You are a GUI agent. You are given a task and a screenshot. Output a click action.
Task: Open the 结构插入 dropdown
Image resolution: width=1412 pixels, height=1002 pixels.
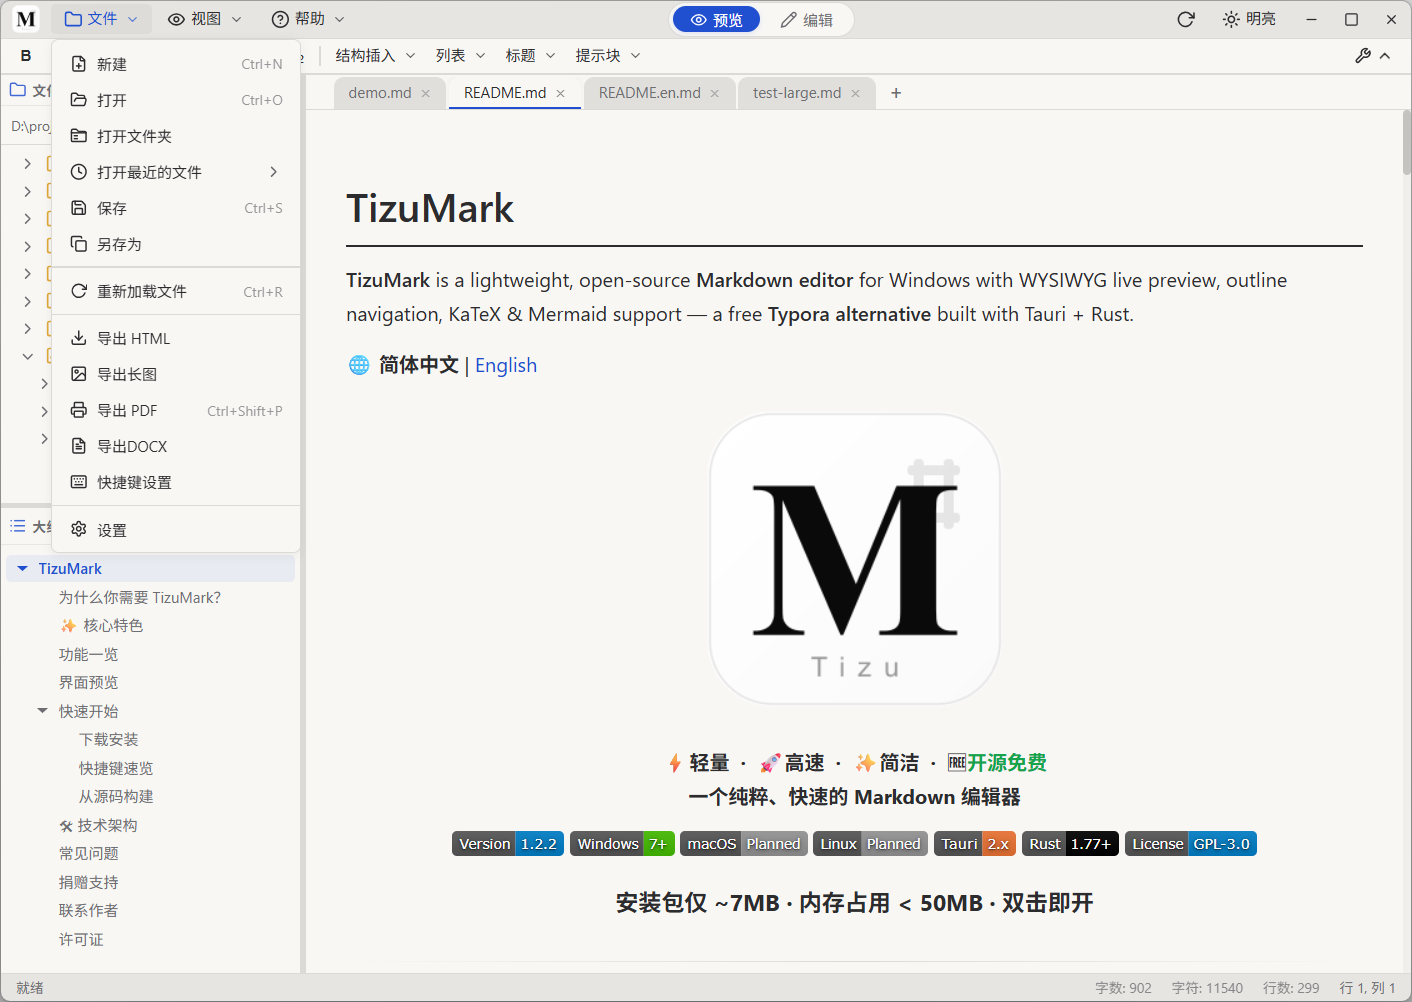(375, 56)
